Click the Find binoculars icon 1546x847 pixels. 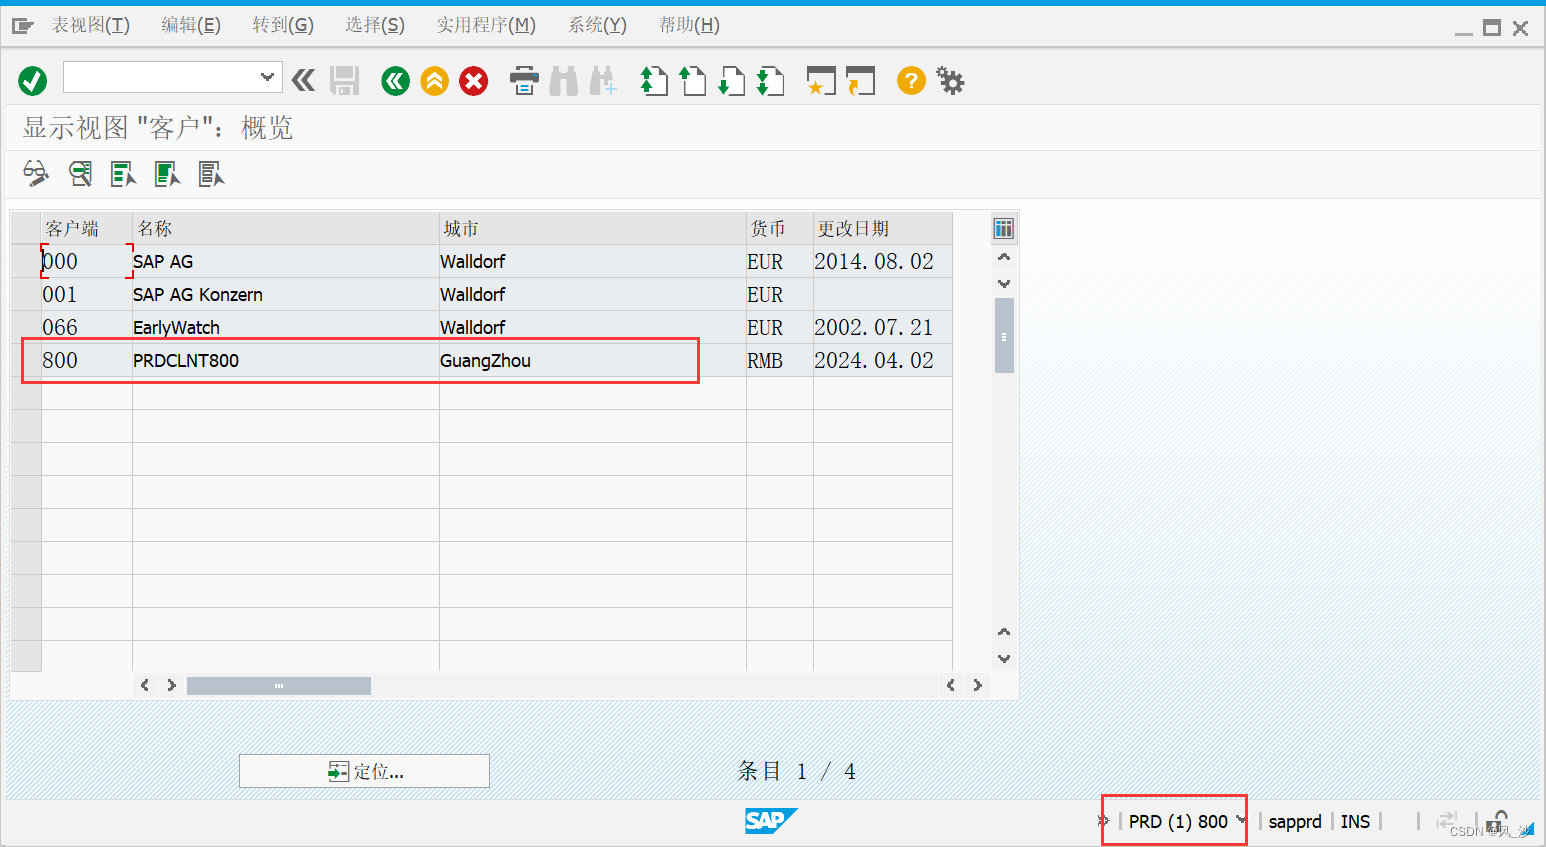coord(564,81)
